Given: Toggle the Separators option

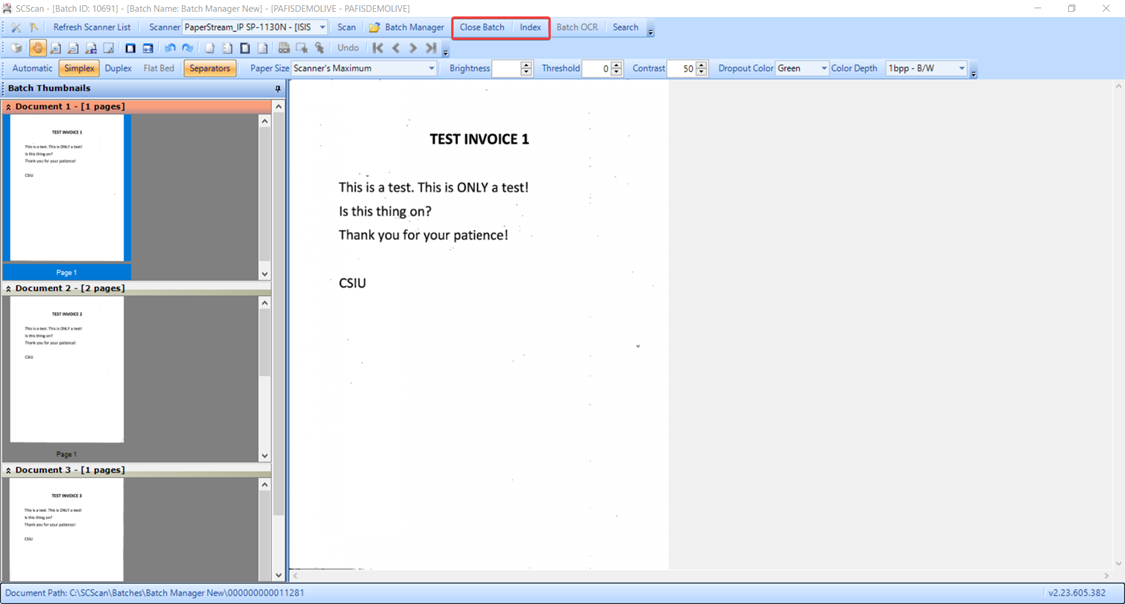Looking at the screenshot, I should (209, 69).
